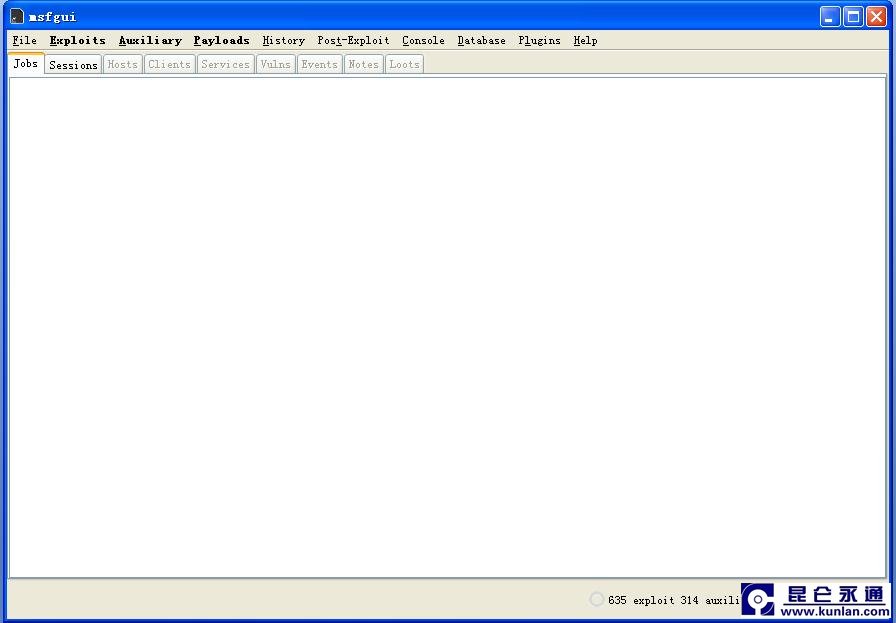The height and width of the screenshot is (623, 896).
Task: Open the Post-Exploit menu
Action: (353, 41)
